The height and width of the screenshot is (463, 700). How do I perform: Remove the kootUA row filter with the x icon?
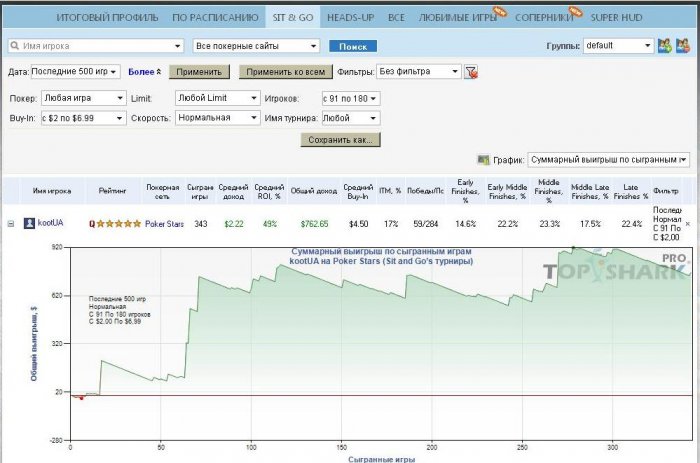click(x=687, y=224)
